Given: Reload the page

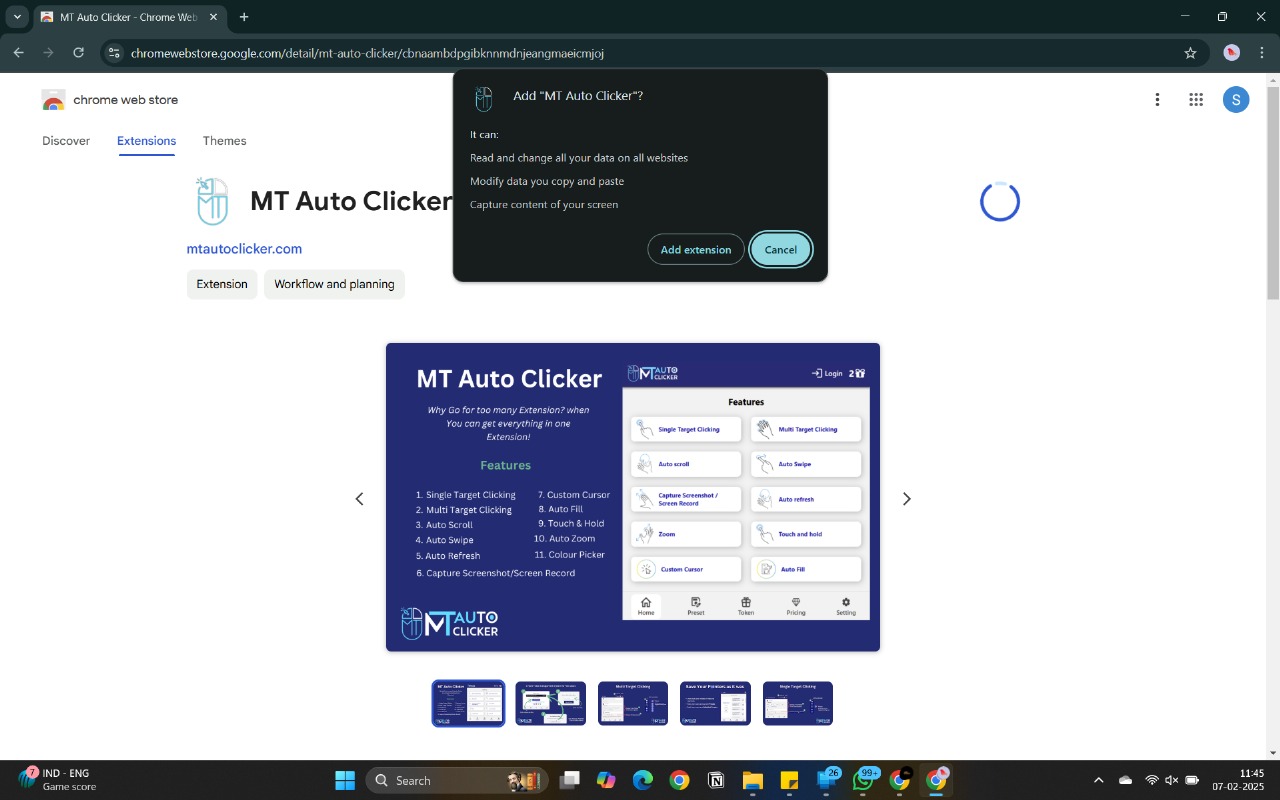Looking at the screenshot, I should coord(78,53).
